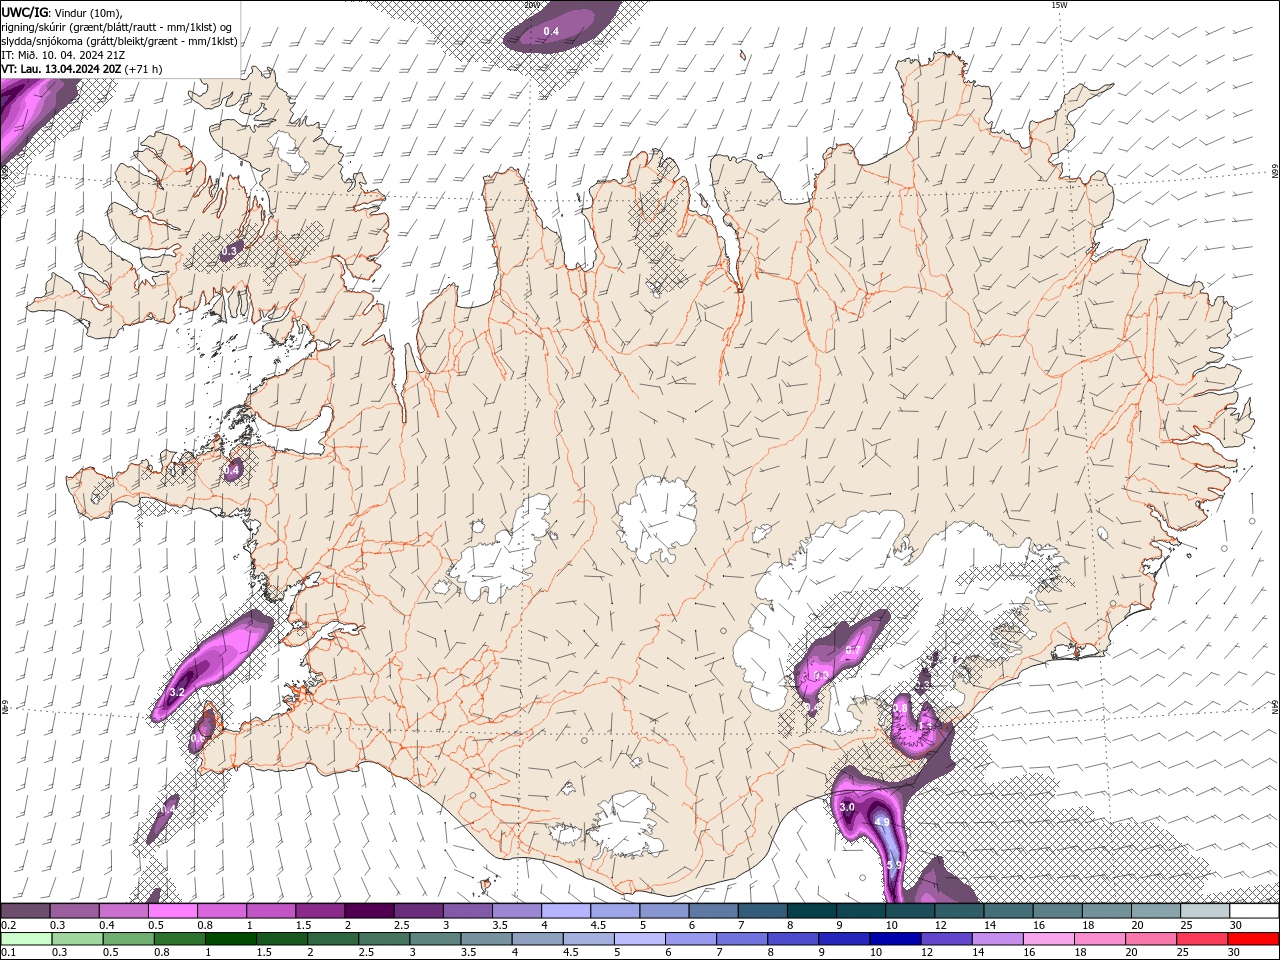Select the Vindur (10m) header label
The image size is (1280, 960).
(x=88, y=12)
